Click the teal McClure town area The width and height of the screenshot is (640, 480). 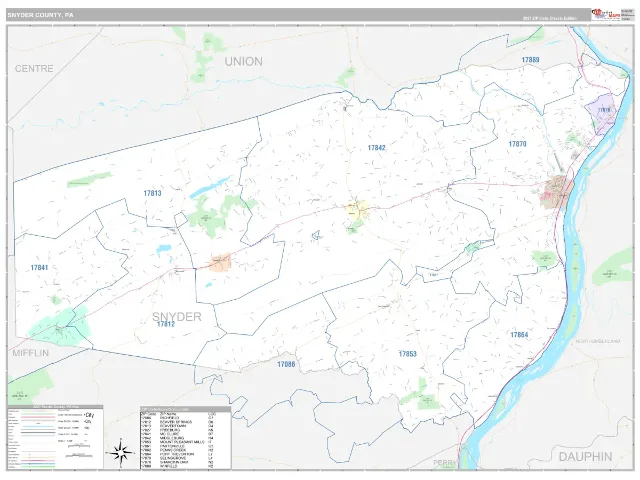click(60, 326)
